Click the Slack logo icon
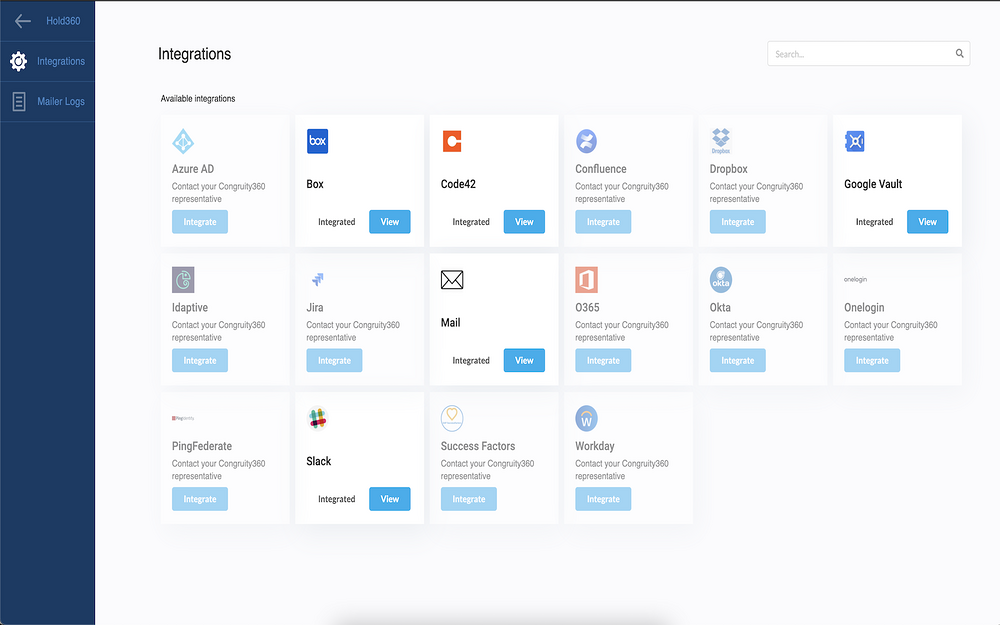Screen dimensions: 1000x625 [x=318, y=418]
